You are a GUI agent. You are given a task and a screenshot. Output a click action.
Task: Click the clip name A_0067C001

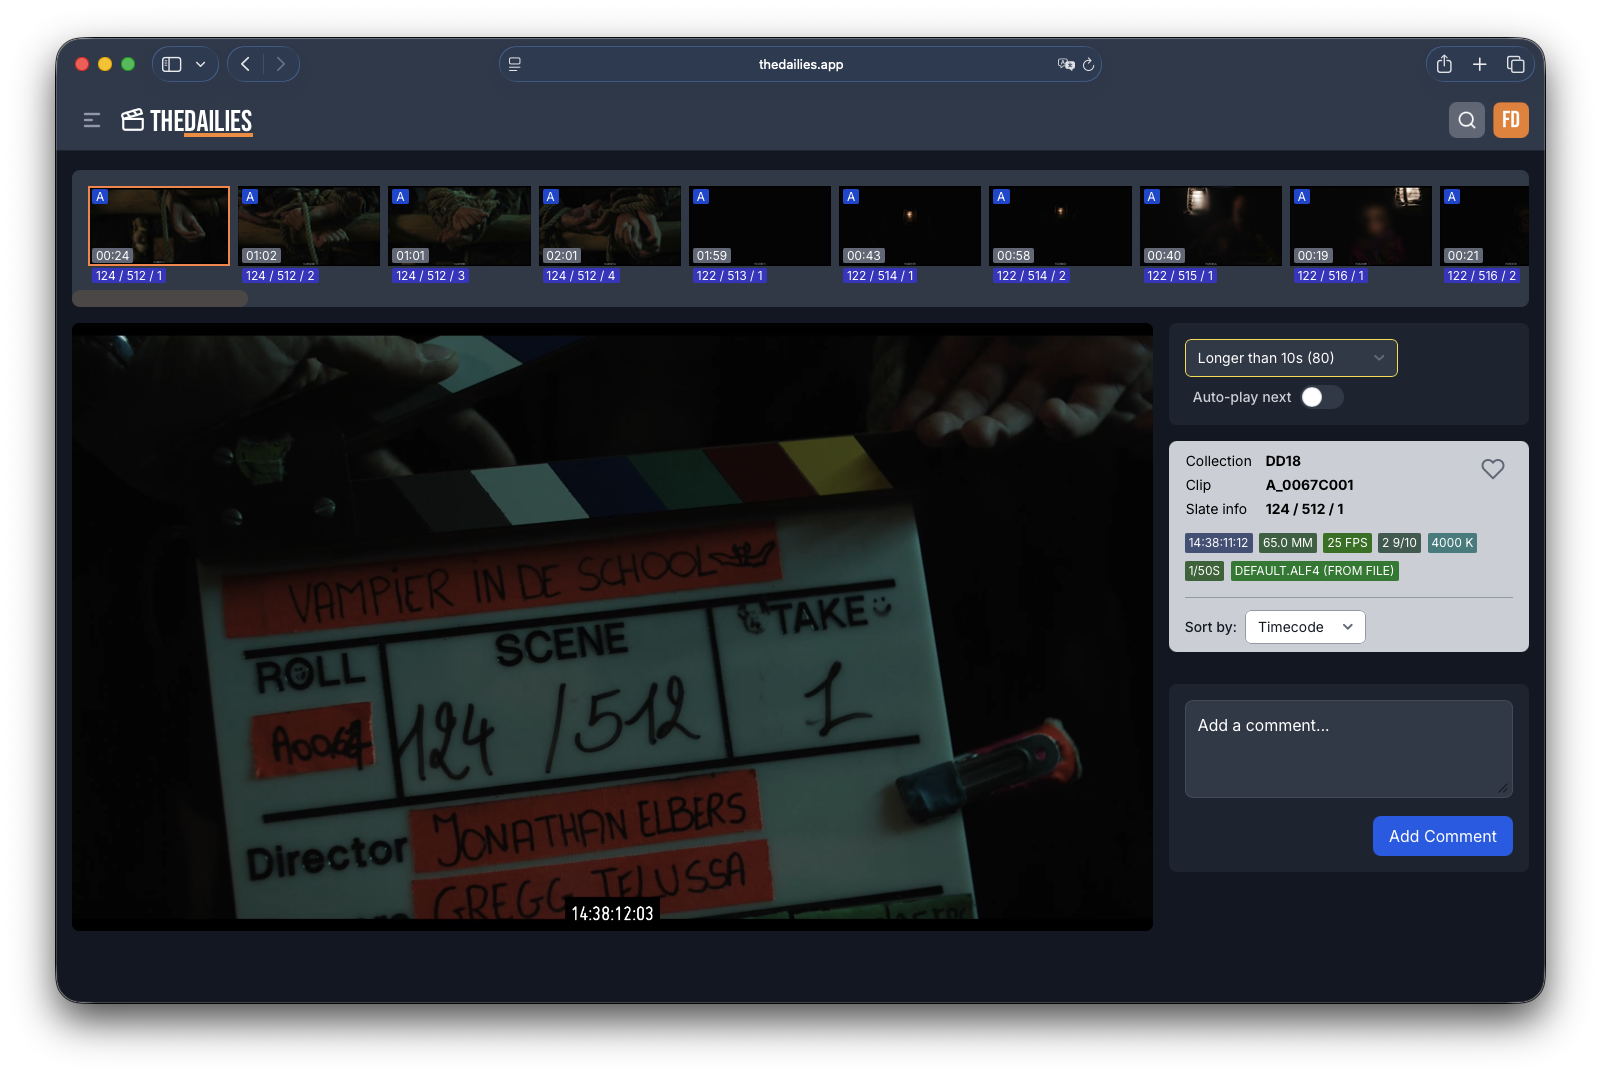click(x=1309, y=485)
